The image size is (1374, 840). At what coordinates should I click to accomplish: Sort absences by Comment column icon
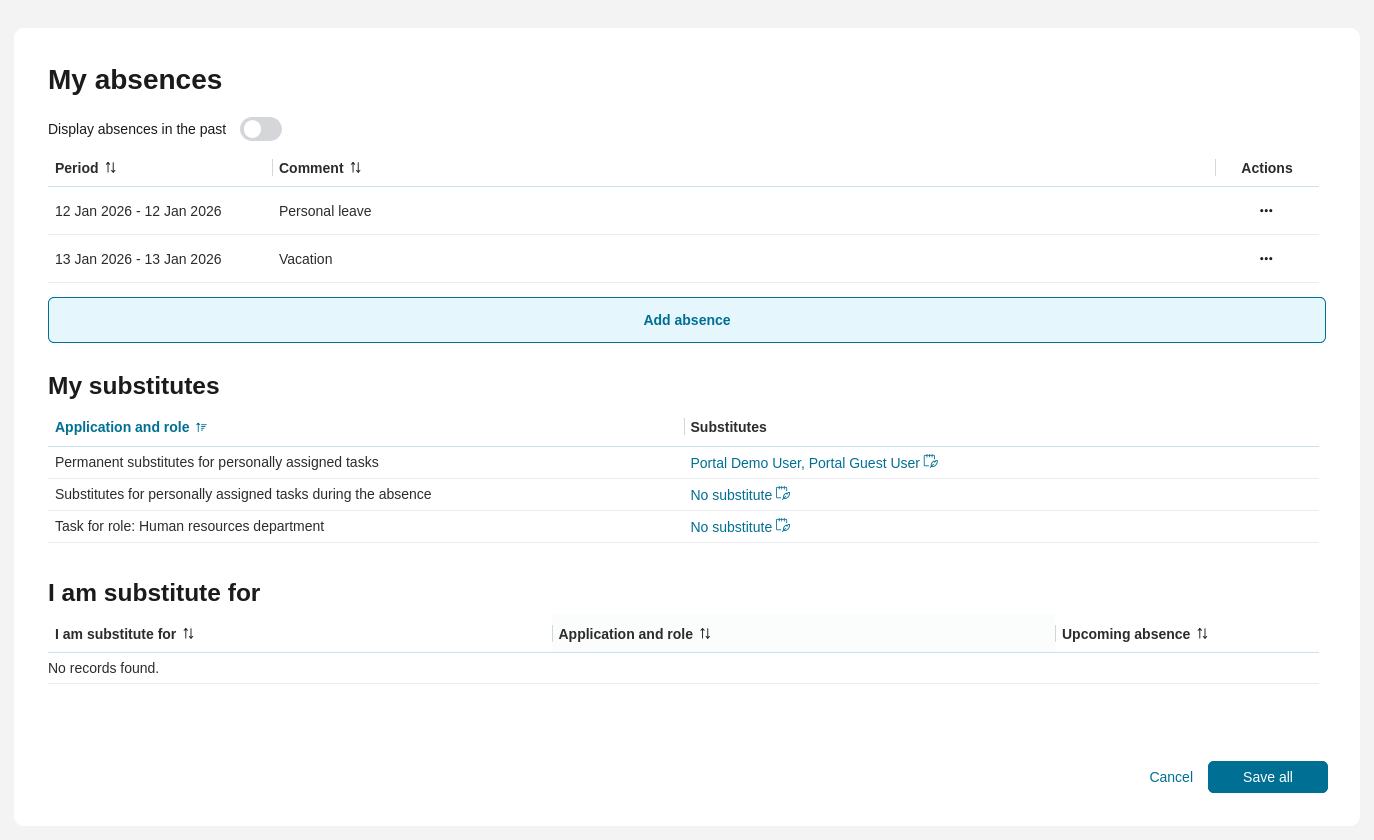coord(355,168)
